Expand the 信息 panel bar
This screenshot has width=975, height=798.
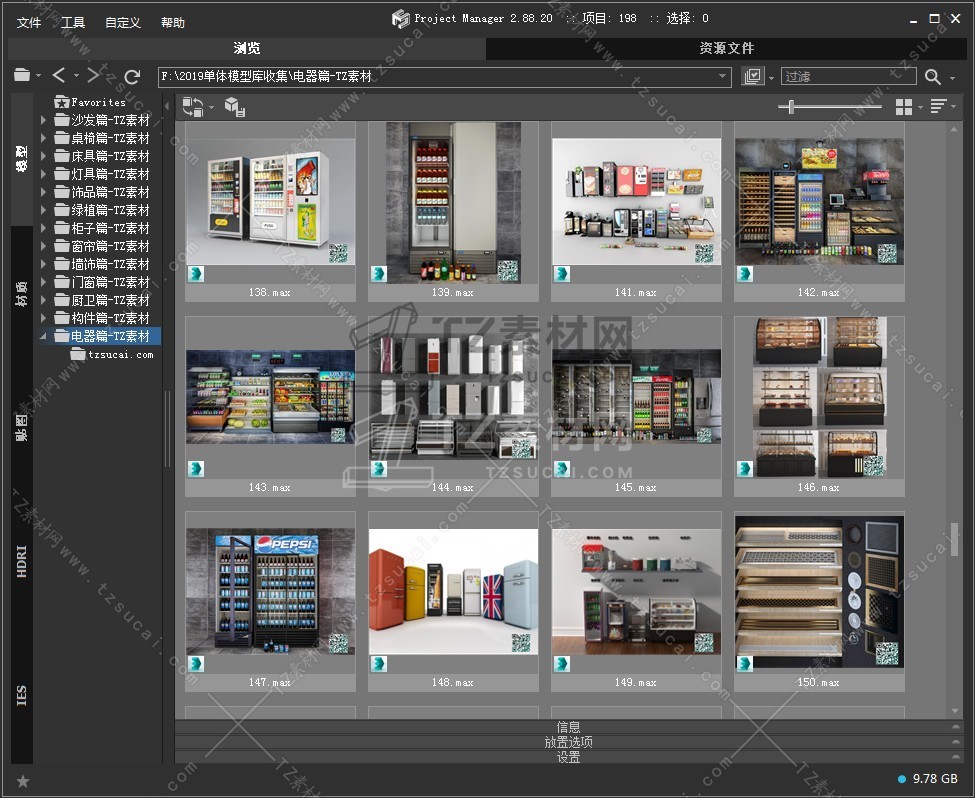(x=568, y=727)
